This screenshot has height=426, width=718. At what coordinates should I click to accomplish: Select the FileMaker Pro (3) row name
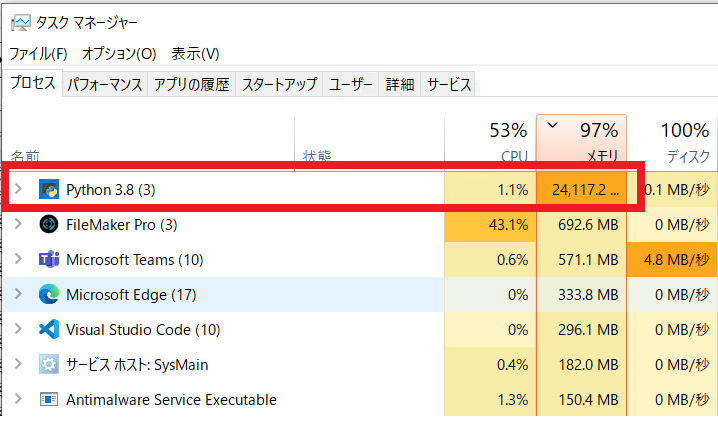122,225
